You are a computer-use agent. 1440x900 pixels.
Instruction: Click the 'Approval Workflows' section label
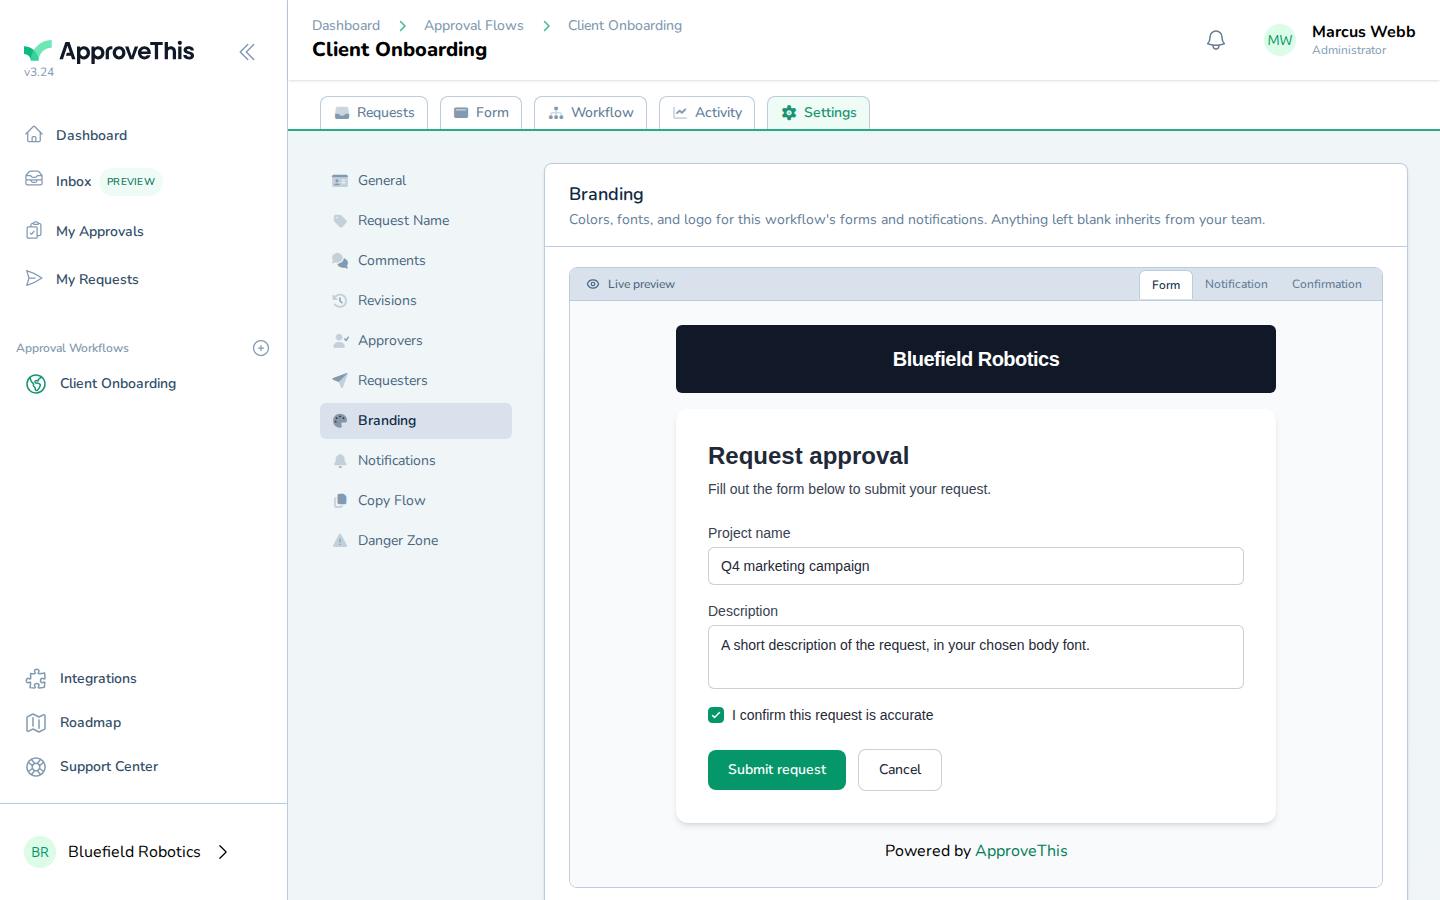coord(72,348)
